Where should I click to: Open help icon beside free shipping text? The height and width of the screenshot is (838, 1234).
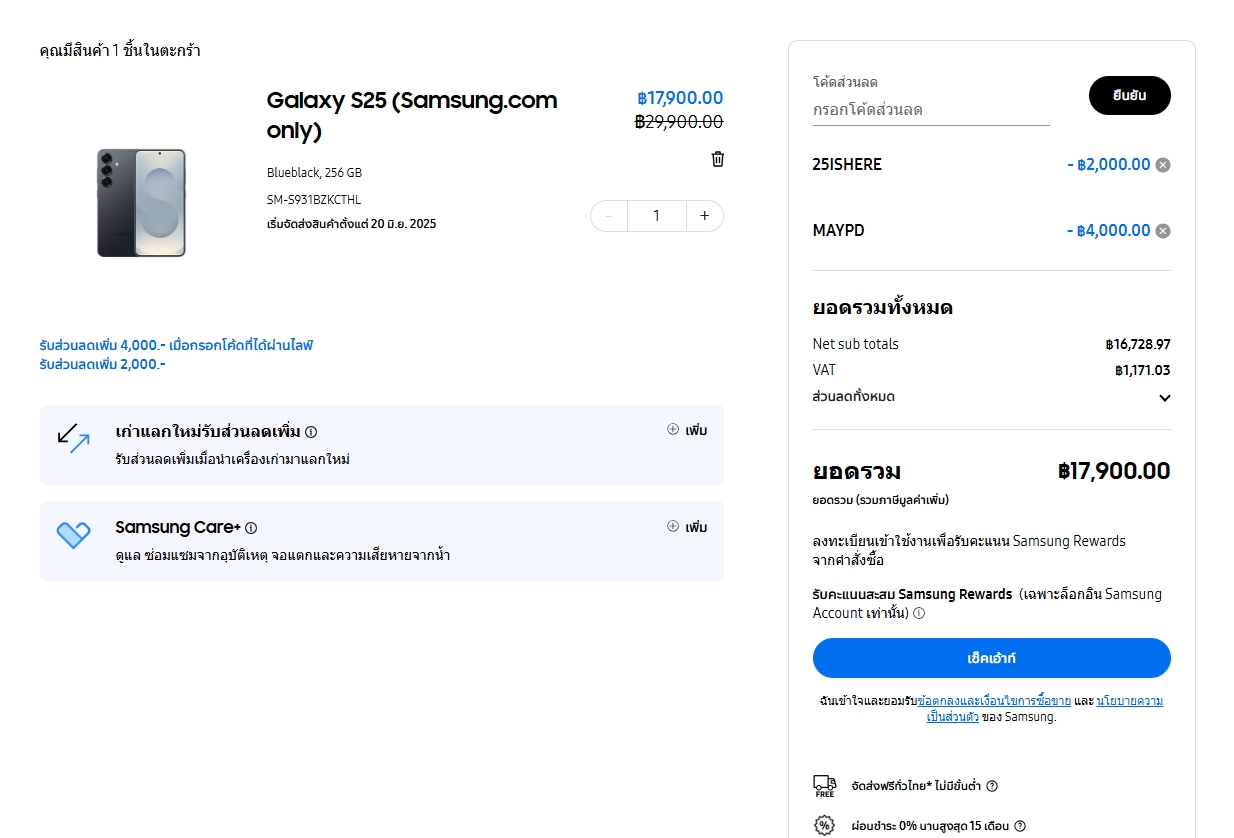point(992,786)
